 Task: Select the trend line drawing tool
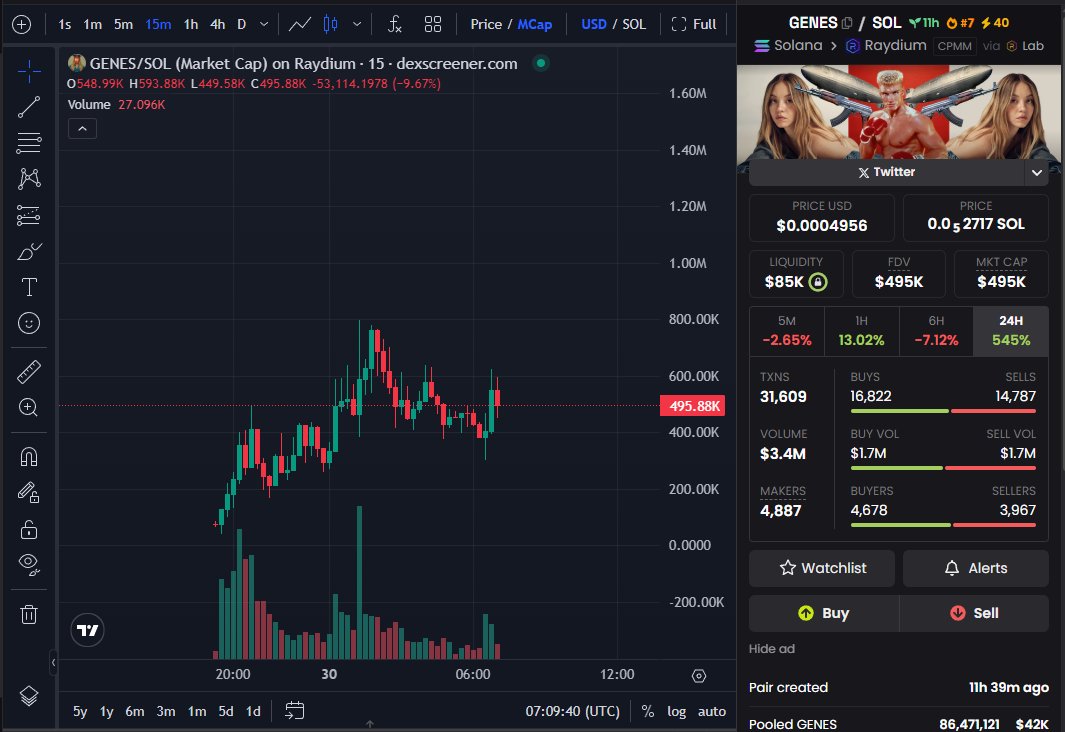(x=29, y=107)
